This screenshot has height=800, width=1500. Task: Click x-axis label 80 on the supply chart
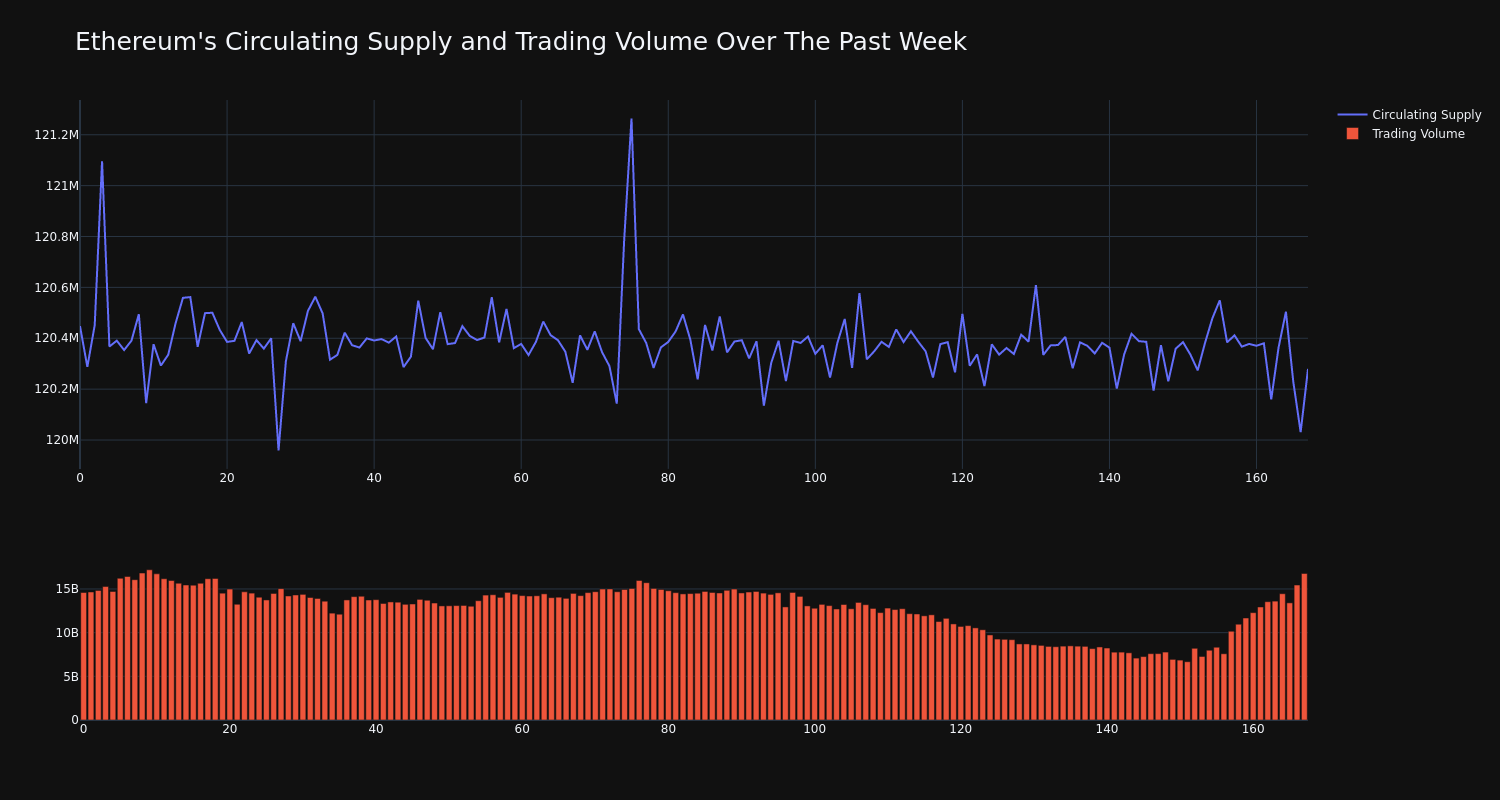click(668, 478)
